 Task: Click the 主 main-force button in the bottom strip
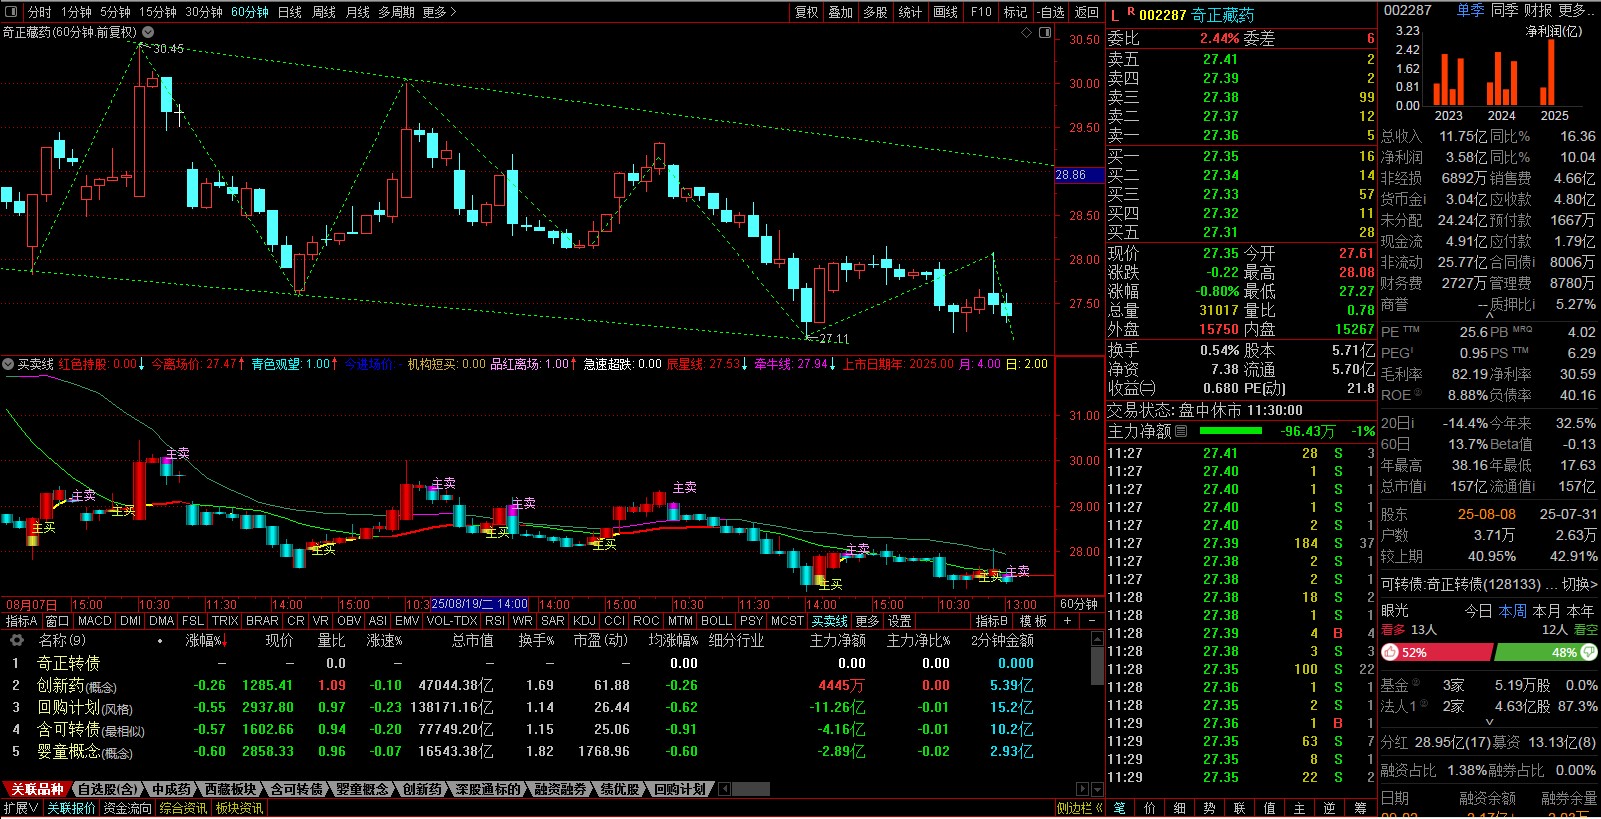point(1299,808)
